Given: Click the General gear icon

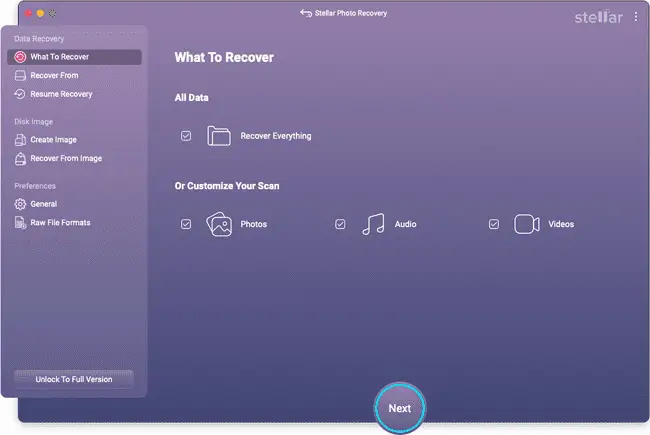Looking at the screenshot, I should [x=20, y=204].
